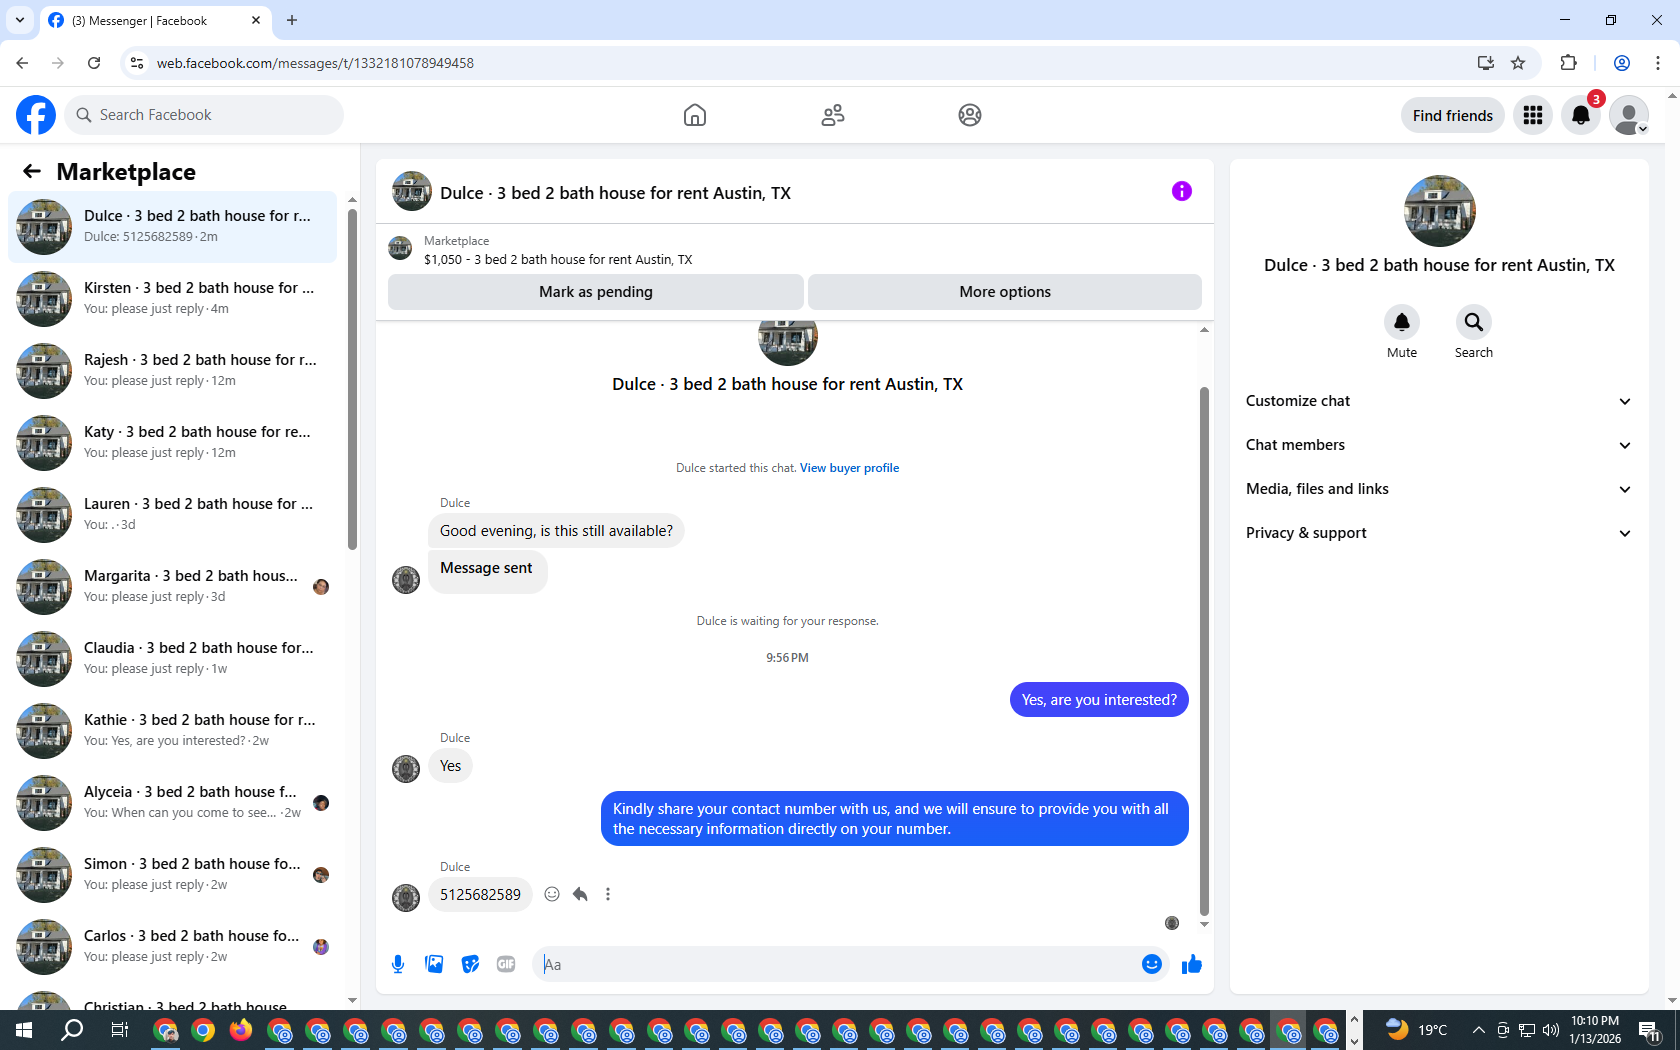Choose a sticker to send
Image resolution: width=1680 pixels, height=1050 pixels.
pos(470,964)
